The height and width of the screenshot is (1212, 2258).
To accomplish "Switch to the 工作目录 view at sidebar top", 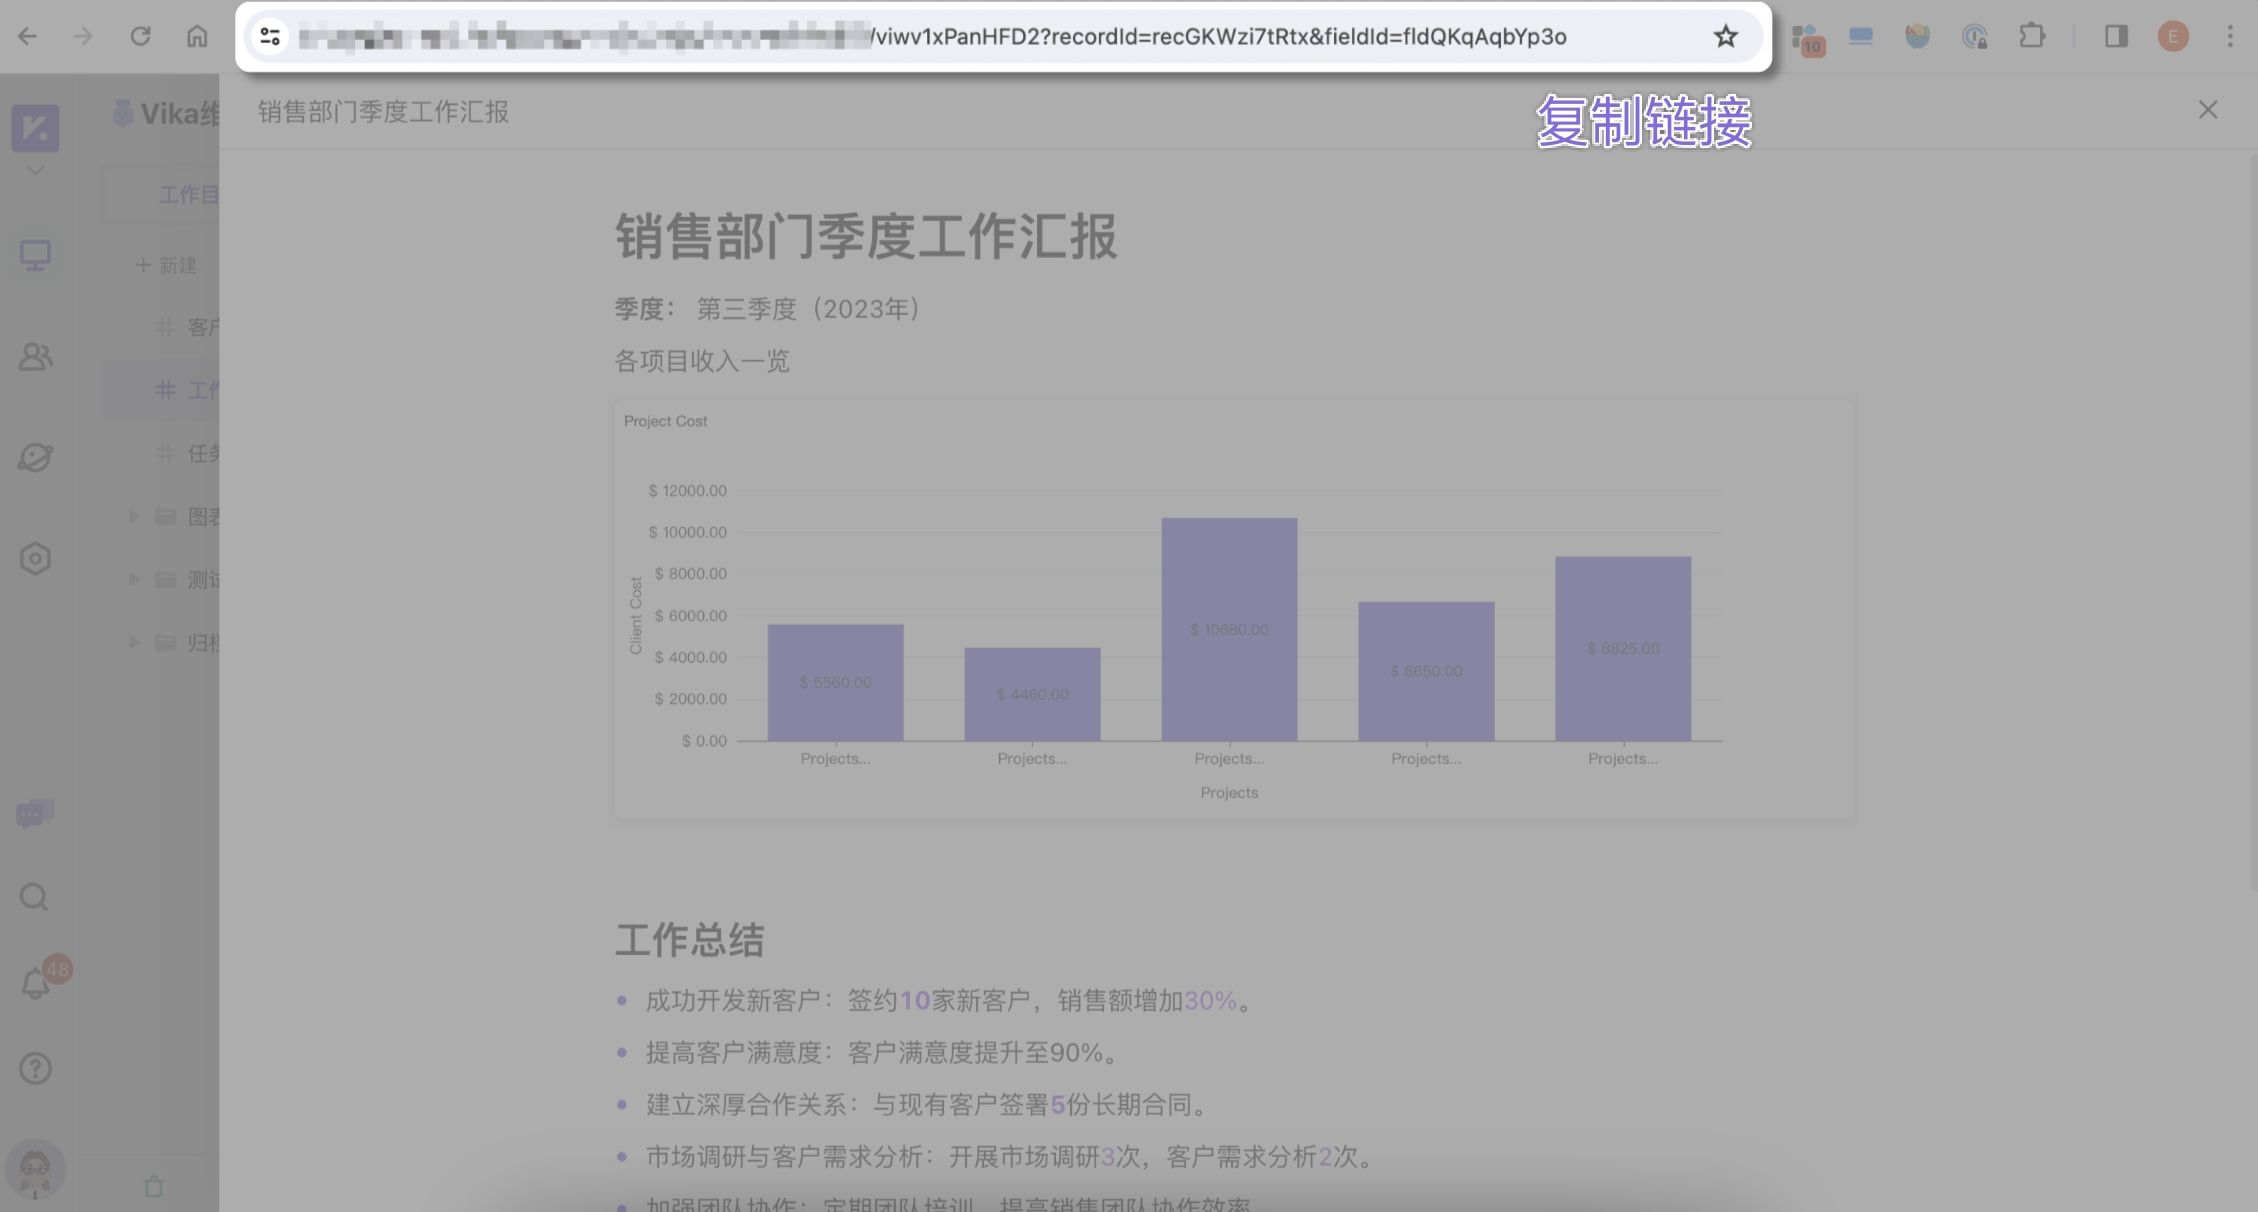I will (x=190, y=194).
